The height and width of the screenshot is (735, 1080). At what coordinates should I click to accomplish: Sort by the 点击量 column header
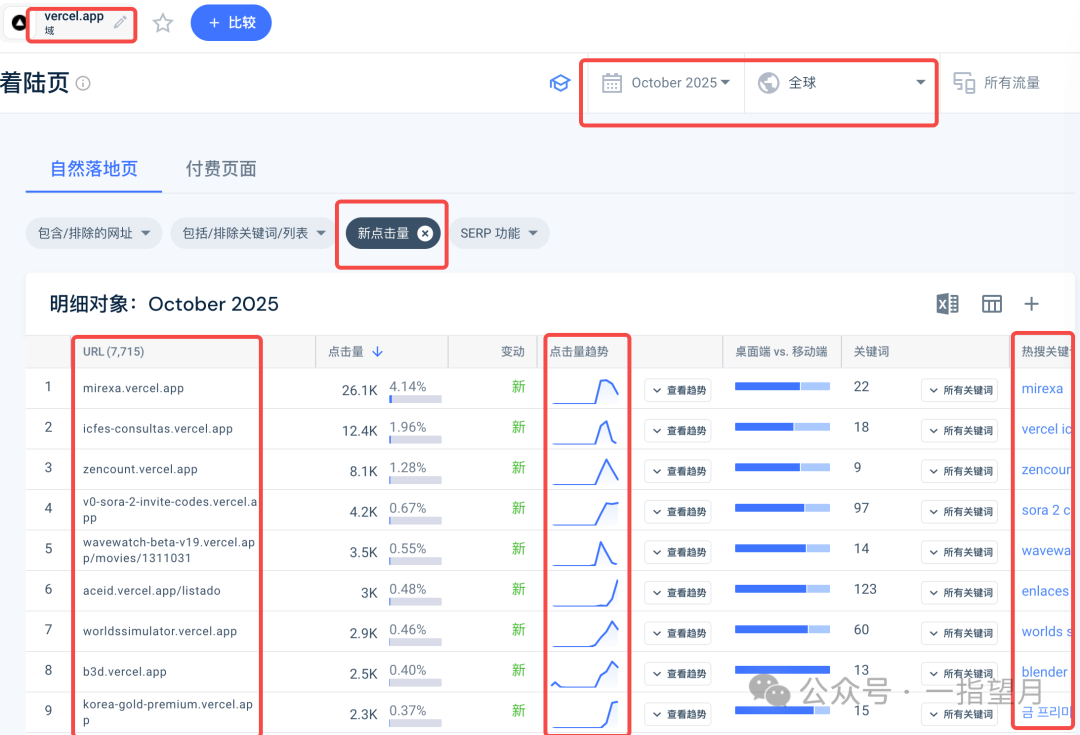tap(355, 352)
